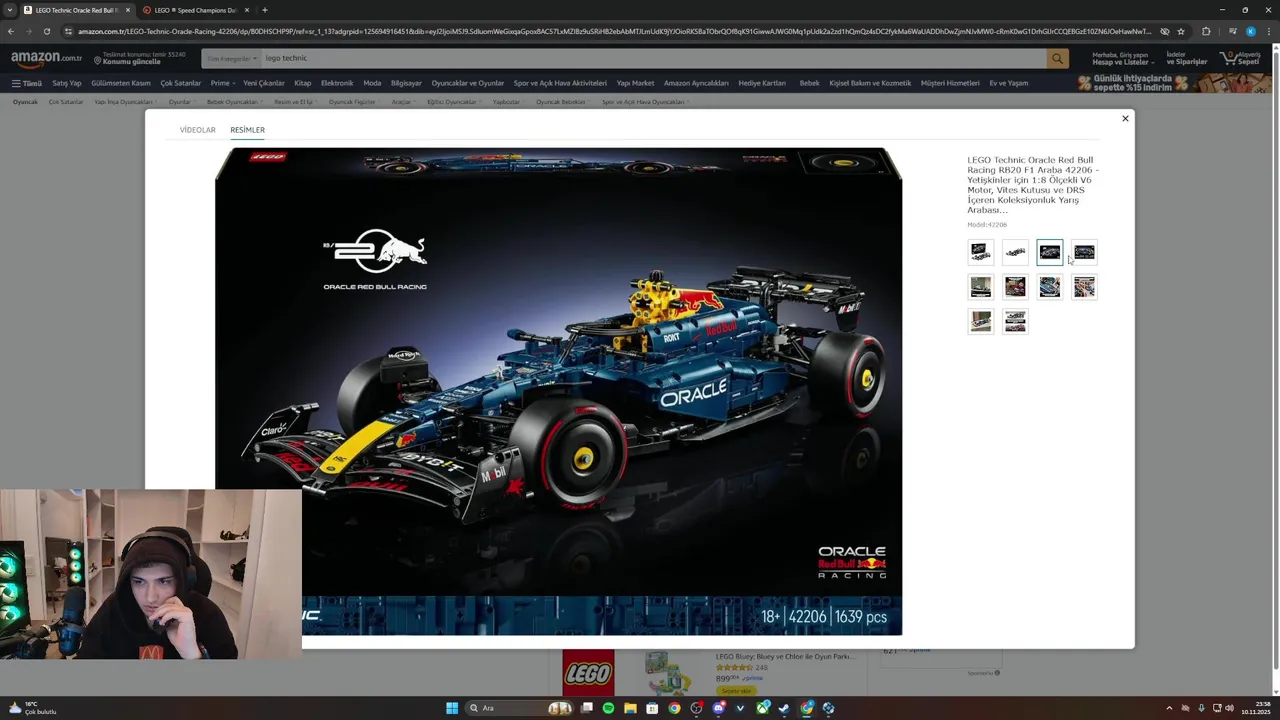This screenshot has height=720, width=1280.
Task: Close the image gallery popup
Action: [x=1125, y=119]
